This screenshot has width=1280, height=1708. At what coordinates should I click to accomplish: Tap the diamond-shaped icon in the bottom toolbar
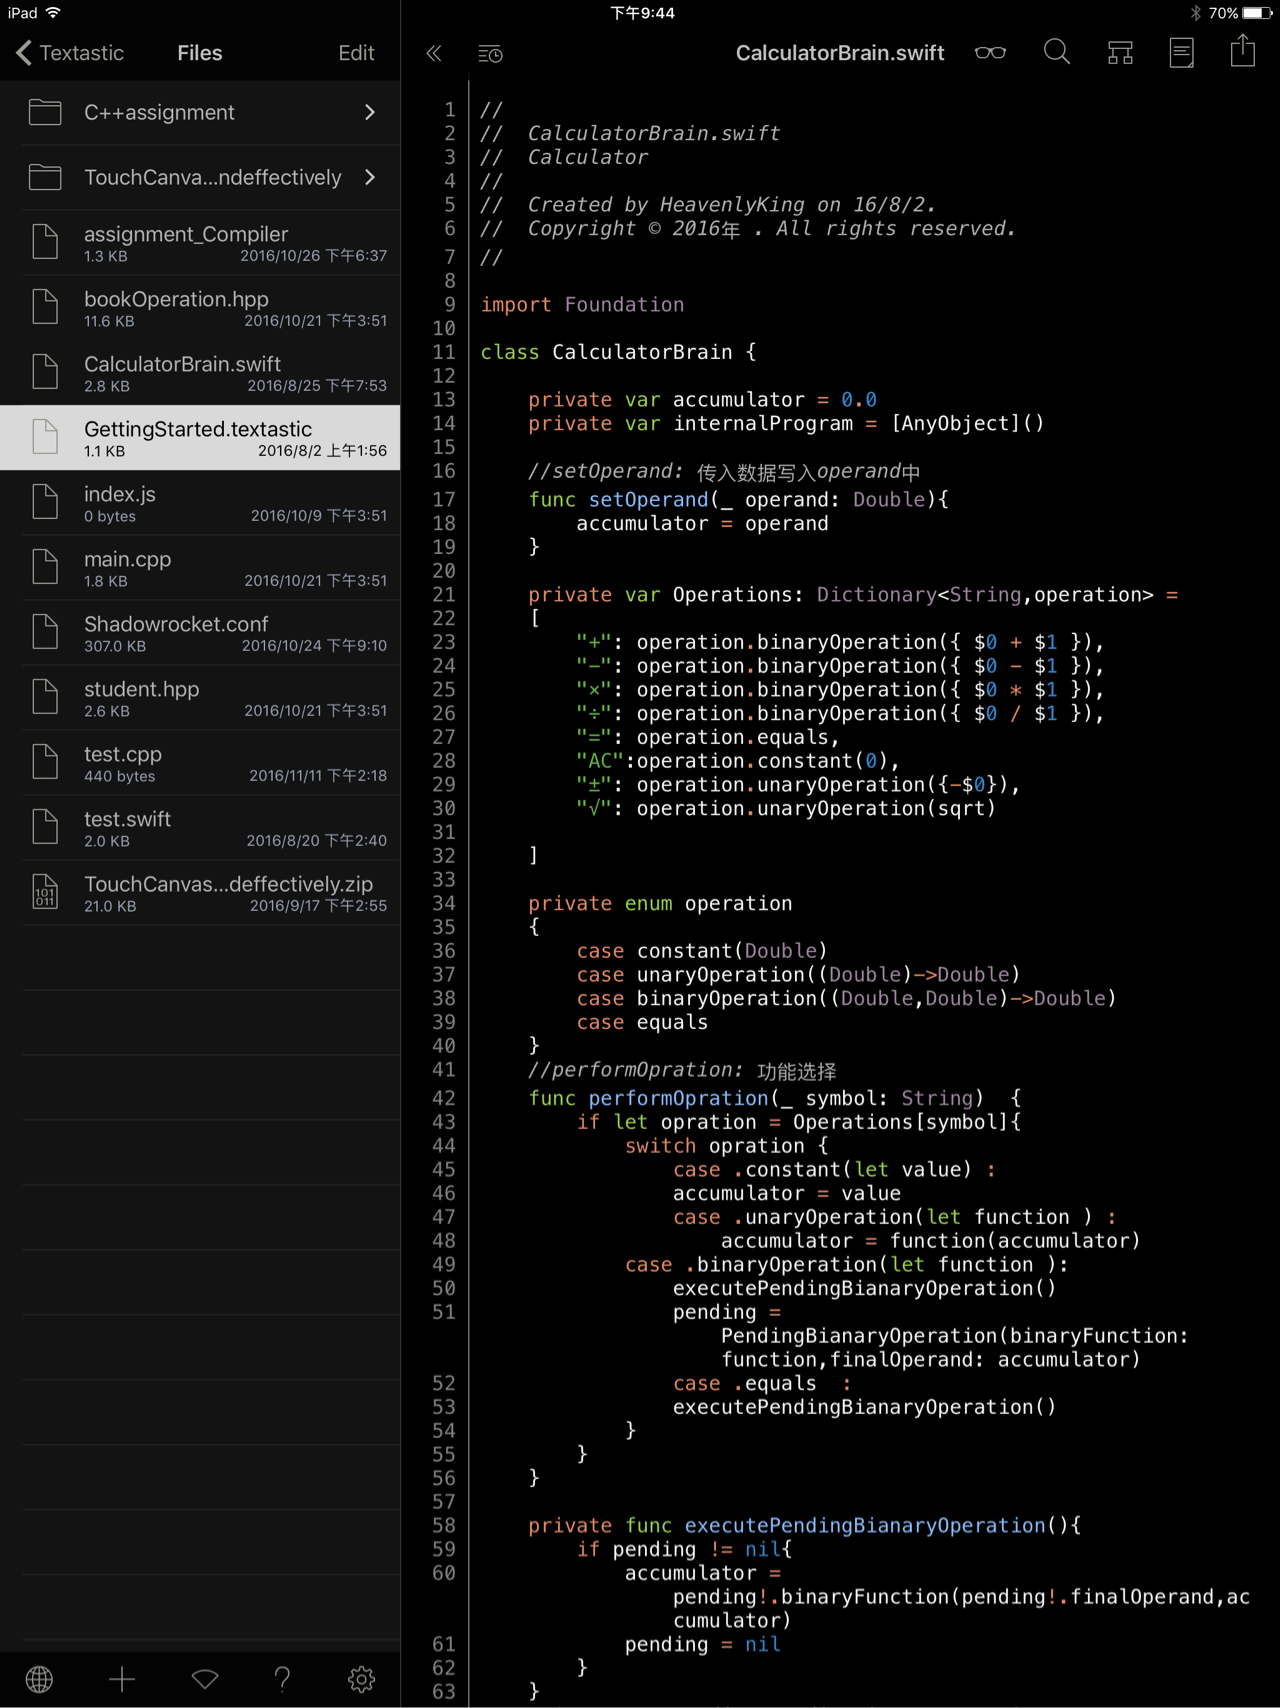pos(205,1679)
